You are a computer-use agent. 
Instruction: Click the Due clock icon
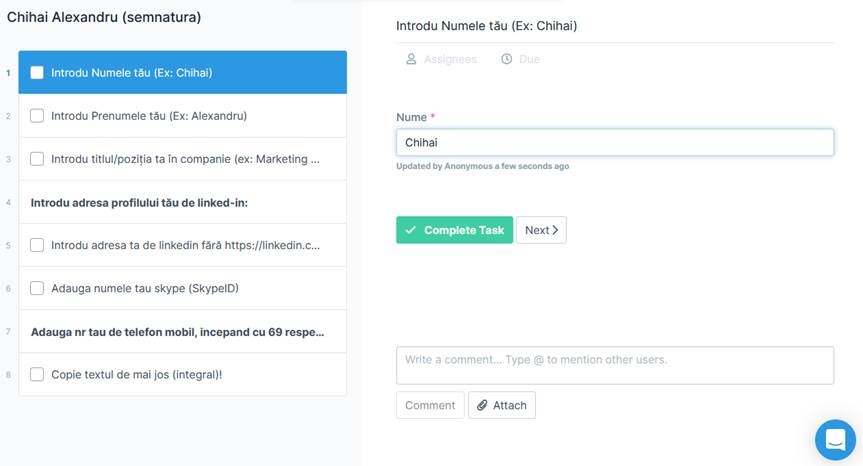point(506,60)
